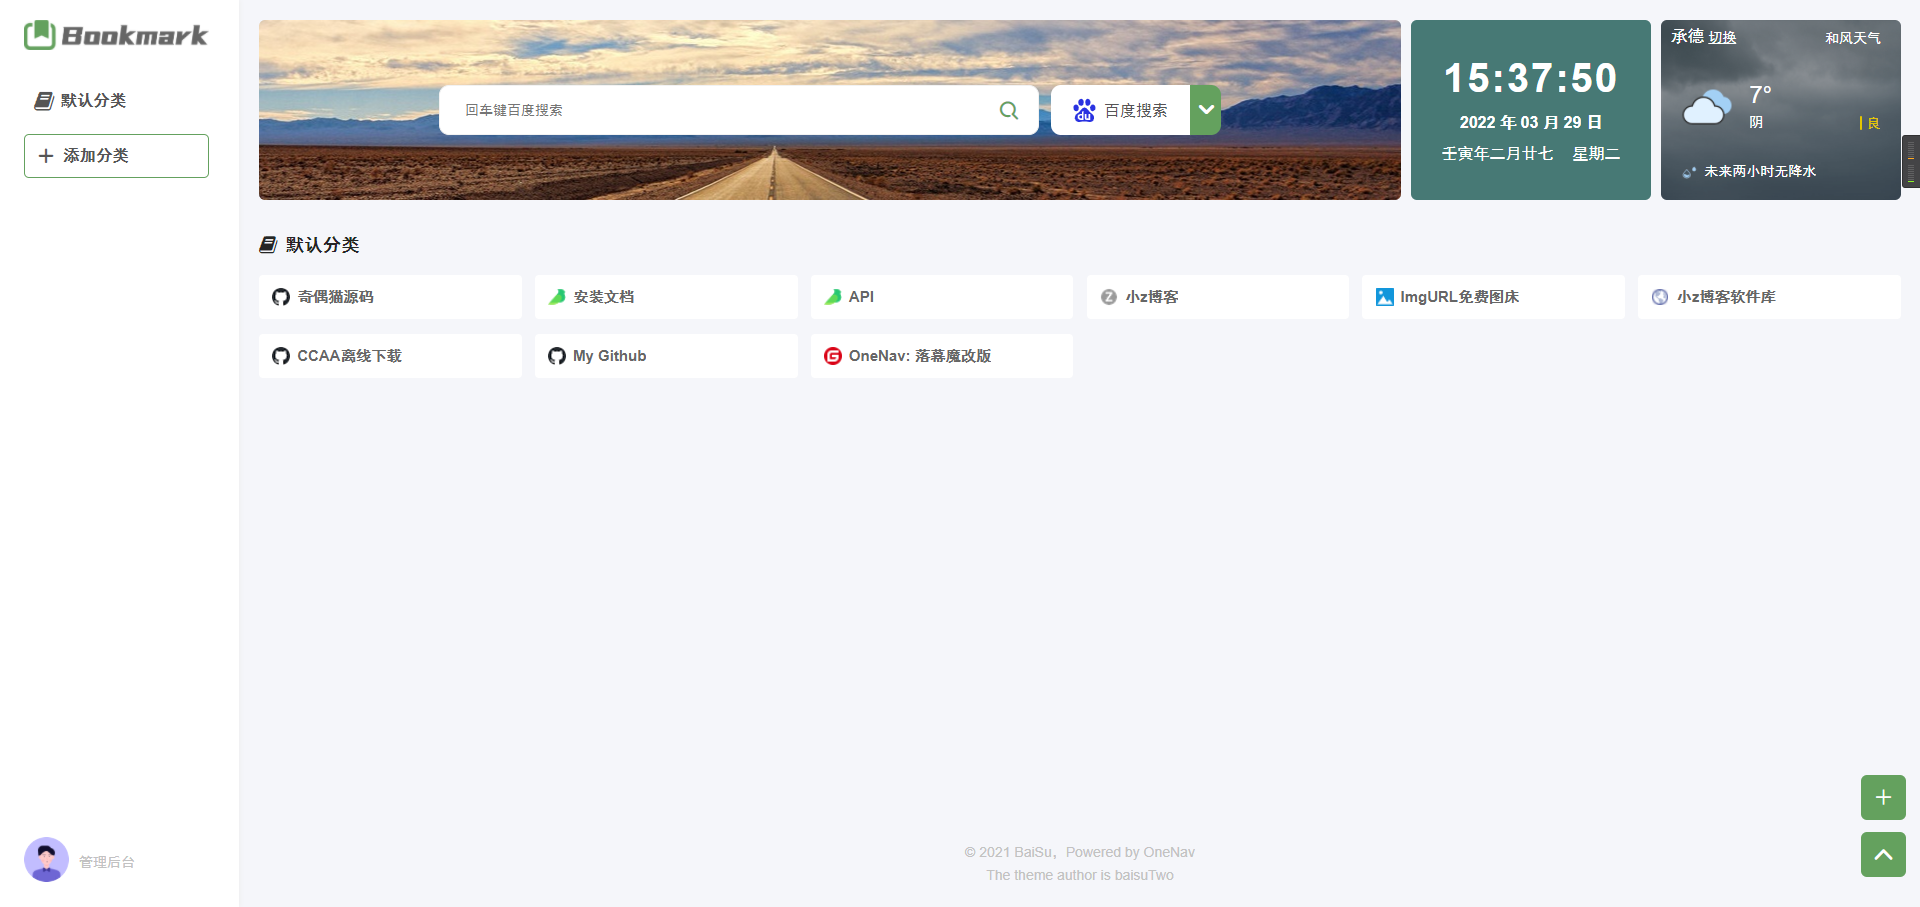Click the book icon beside main 默认分类 heading
Image resolution: width=1920 pixels, height=907 pixels.
pos(268,245)
